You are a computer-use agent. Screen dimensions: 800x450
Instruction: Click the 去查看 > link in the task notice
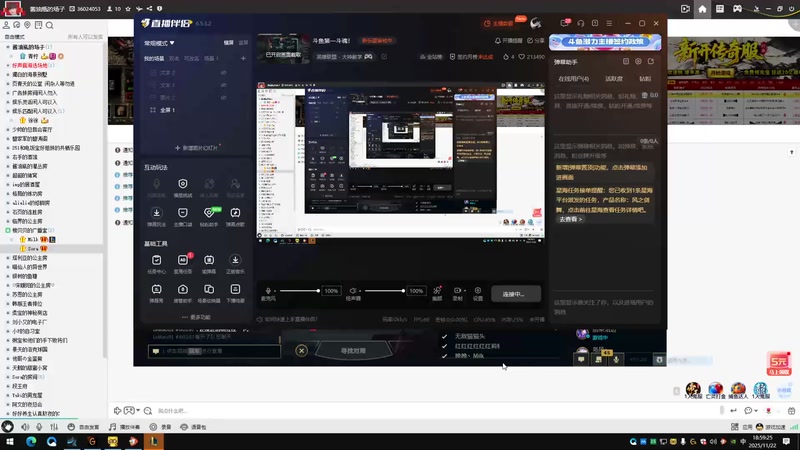click(569, 219)
